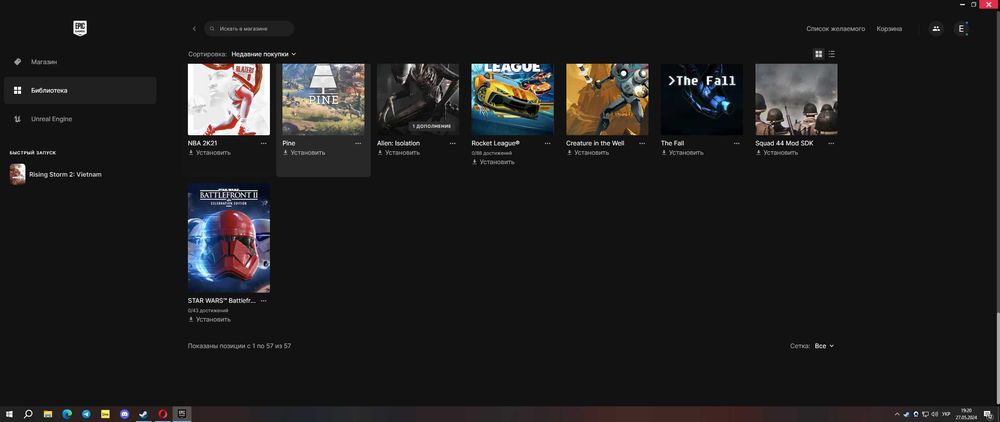Open Rocket League cover thumbnail
The height and width of the screenshot is (422, 1000).
point(512,99)
